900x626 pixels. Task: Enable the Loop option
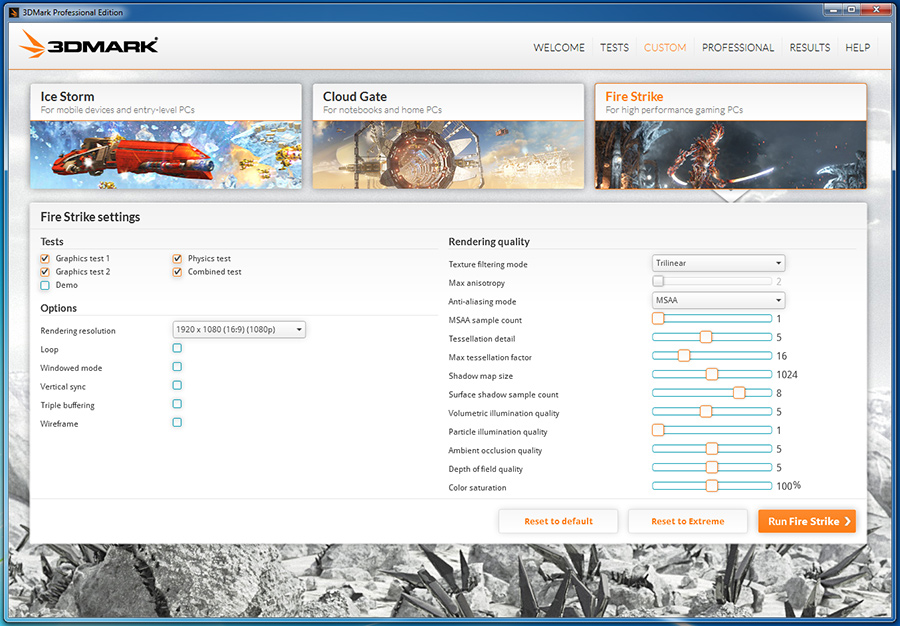pos(177,348)
